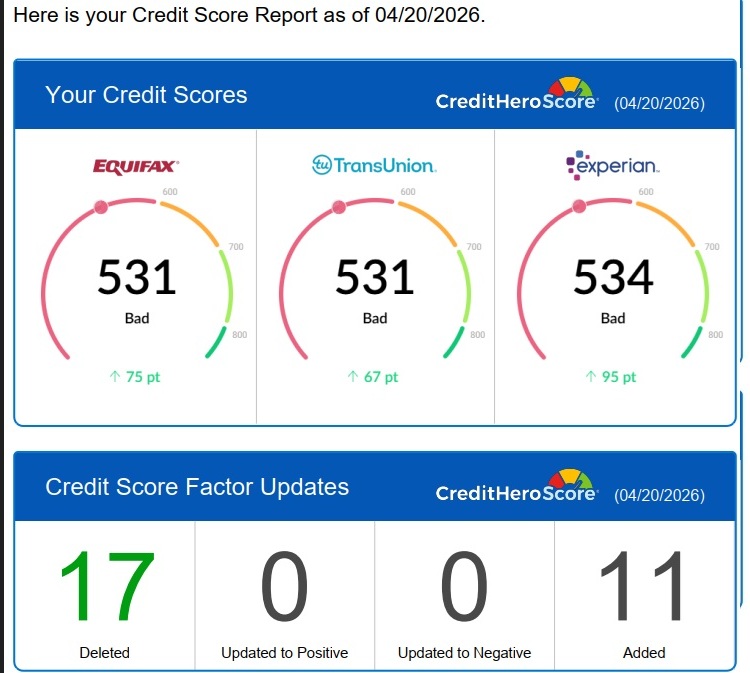Click the Your Credit Scores heading
The height and width of the screenshot is (673, 750).
point(146,95)
